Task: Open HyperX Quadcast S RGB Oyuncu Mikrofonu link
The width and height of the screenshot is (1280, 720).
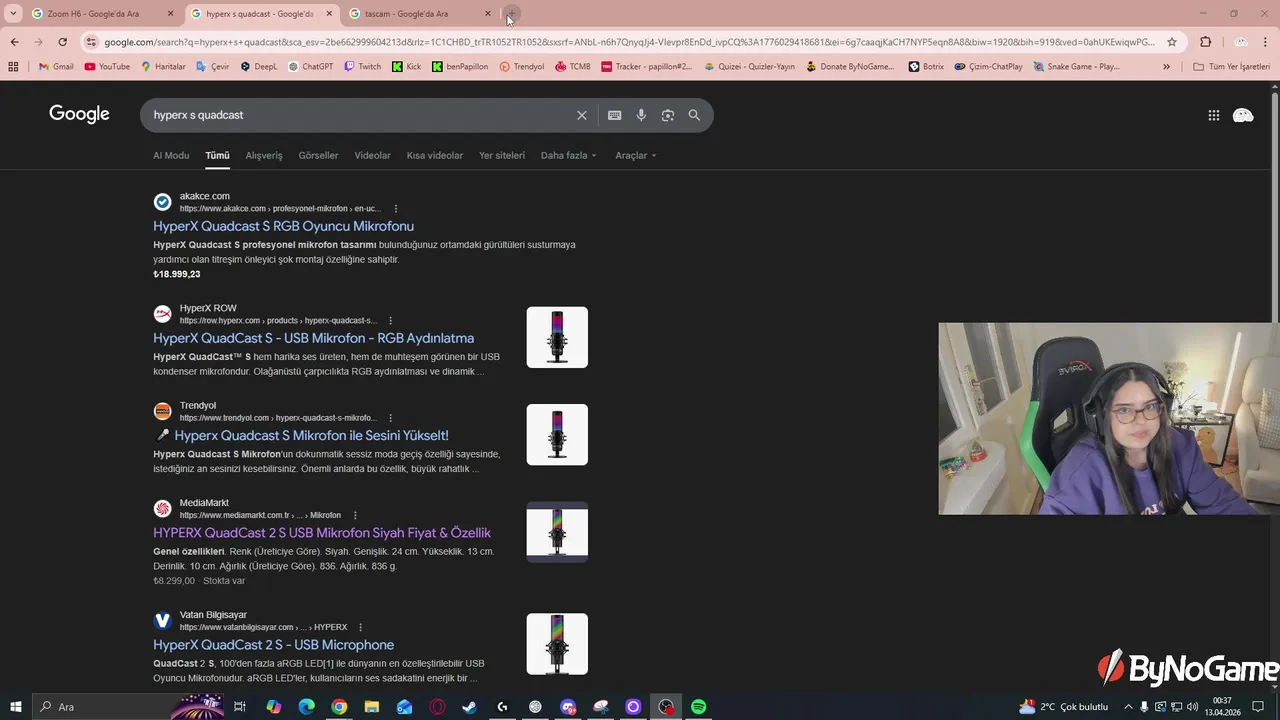Action: point(283,227)
